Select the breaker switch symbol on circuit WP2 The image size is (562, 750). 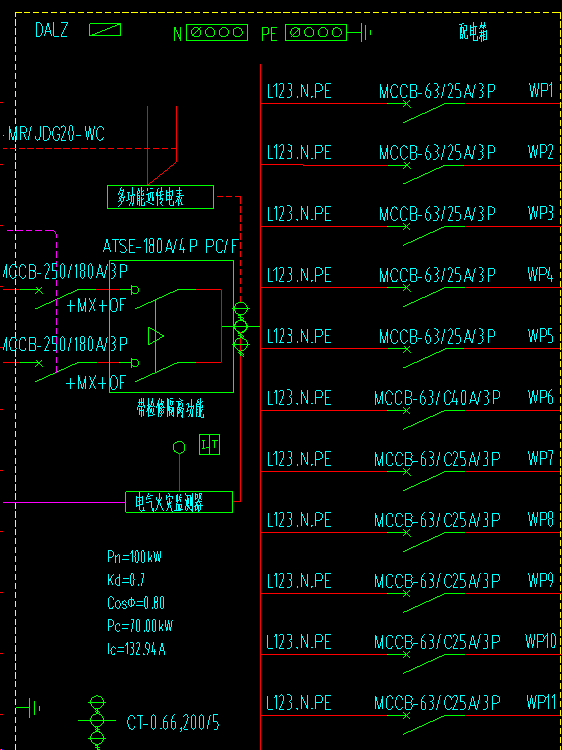(426, 174)
